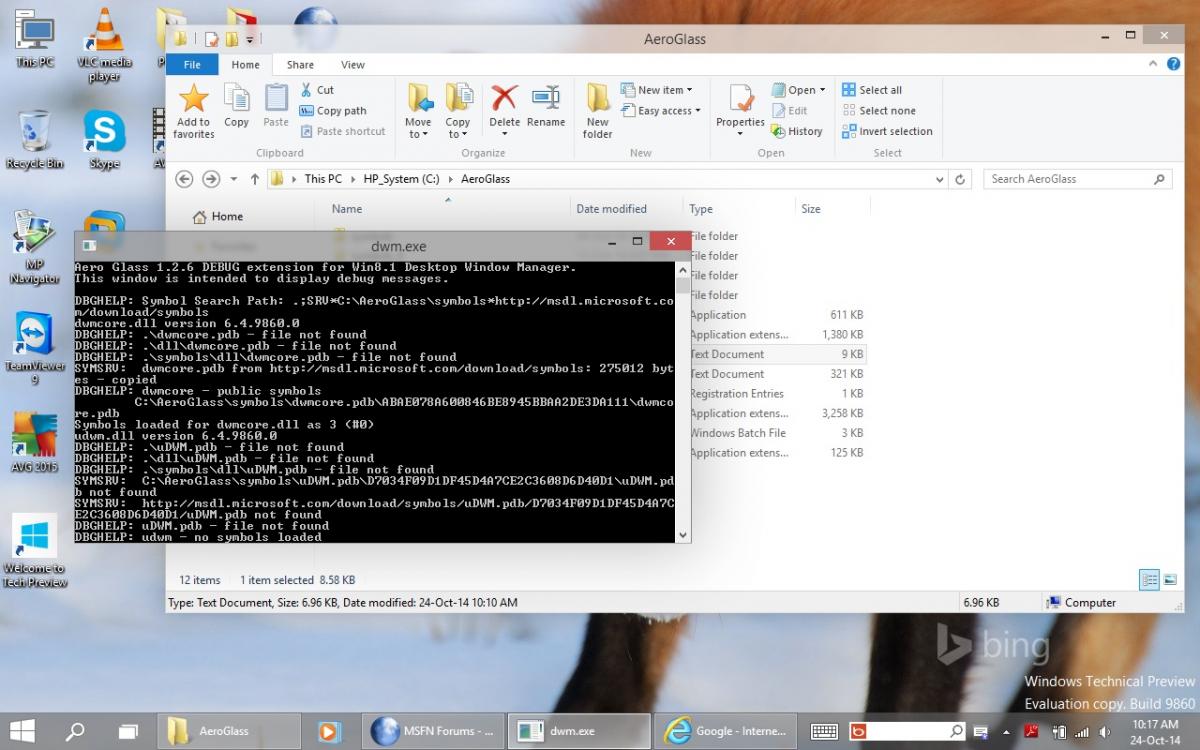1200x750 pixels.
Task: Click Select none in ribbon
Action: pyautogui.click(x=879, y=111)
